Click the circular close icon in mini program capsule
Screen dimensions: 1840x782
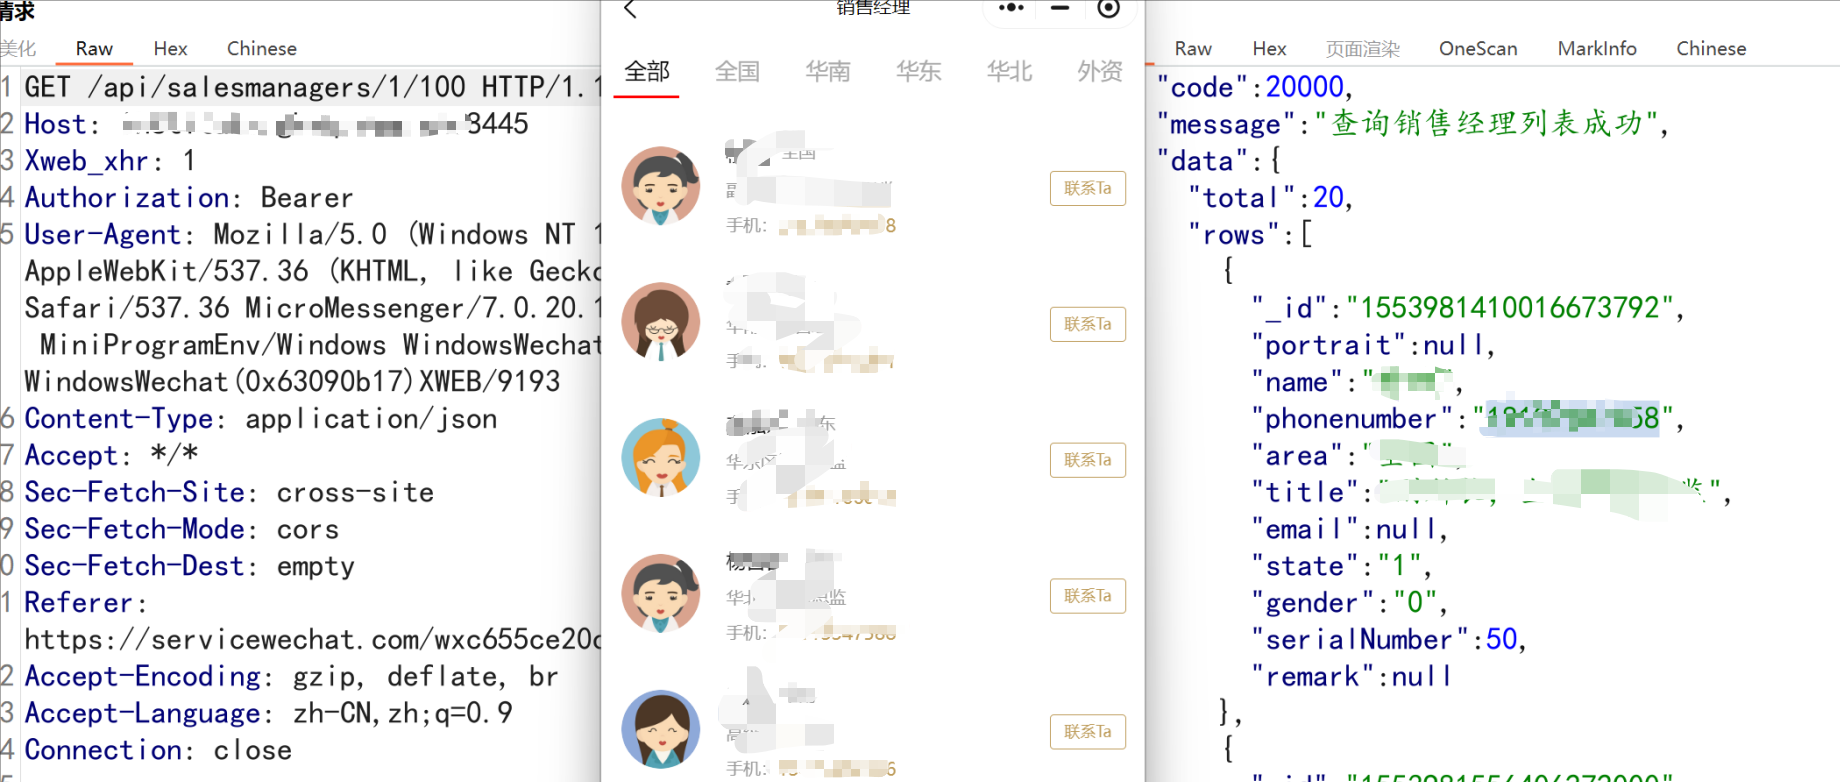click(x=1108, y=9)
